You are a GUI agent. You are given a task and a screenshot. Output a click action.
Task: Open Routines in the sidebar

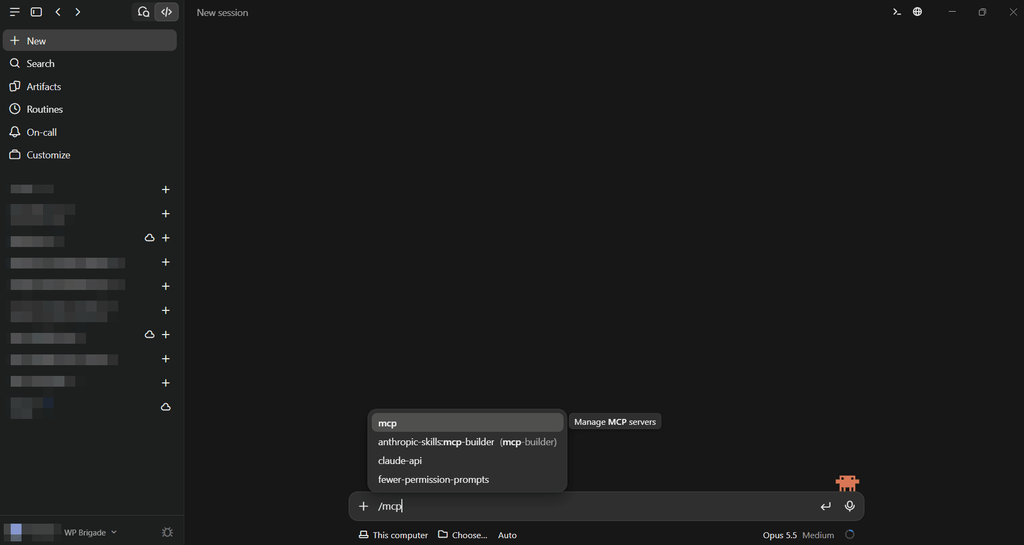click(x=90, y=109)
